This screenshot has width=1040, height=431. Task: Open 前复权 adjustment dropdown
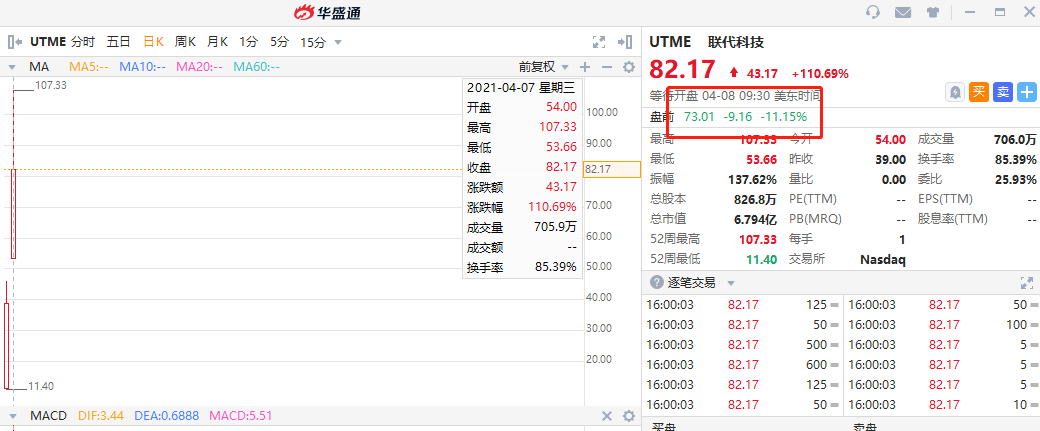click(544, 66)
